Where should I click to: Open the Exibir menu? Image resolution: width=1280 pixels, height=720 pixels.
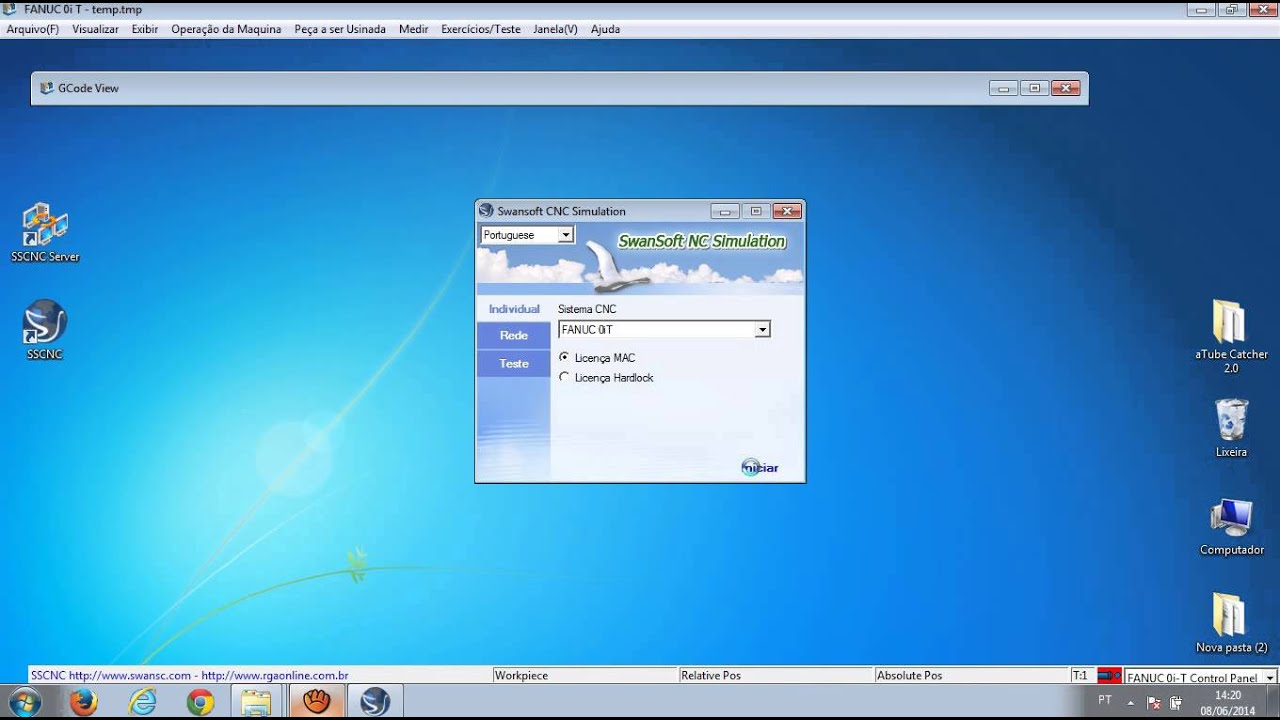pyautogui.click(x=145, y=29)
